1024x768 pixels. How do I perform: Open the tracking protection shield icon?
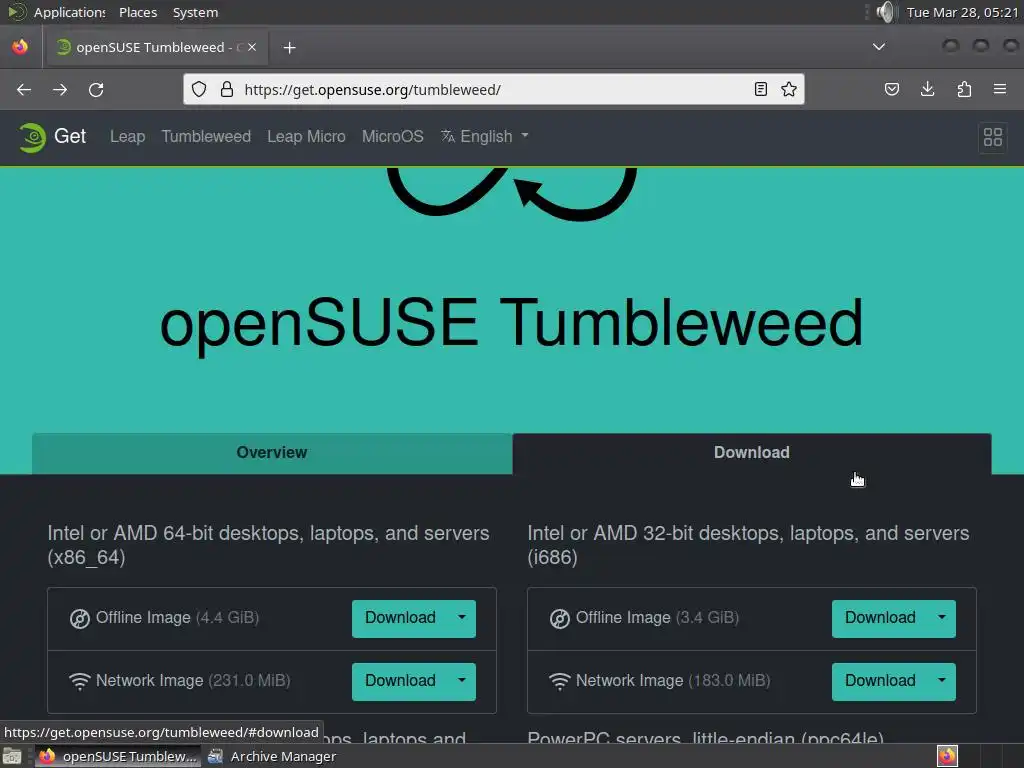tap(199, 89)
